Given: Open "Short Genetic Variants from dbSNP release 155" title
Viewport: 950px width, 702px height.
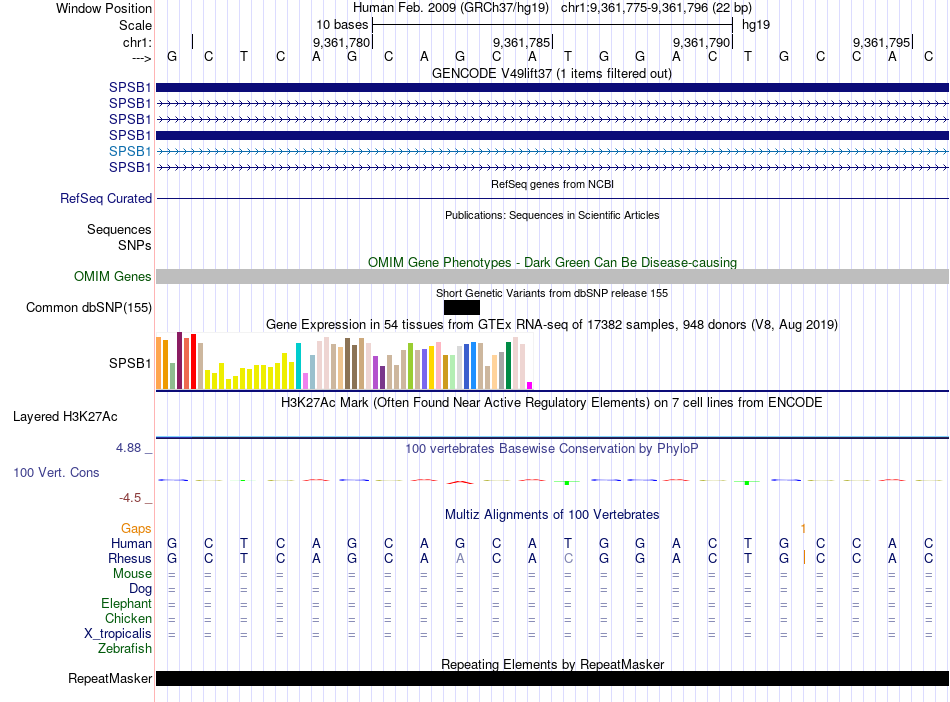Looking at the screenshot, I should point(552,293).
